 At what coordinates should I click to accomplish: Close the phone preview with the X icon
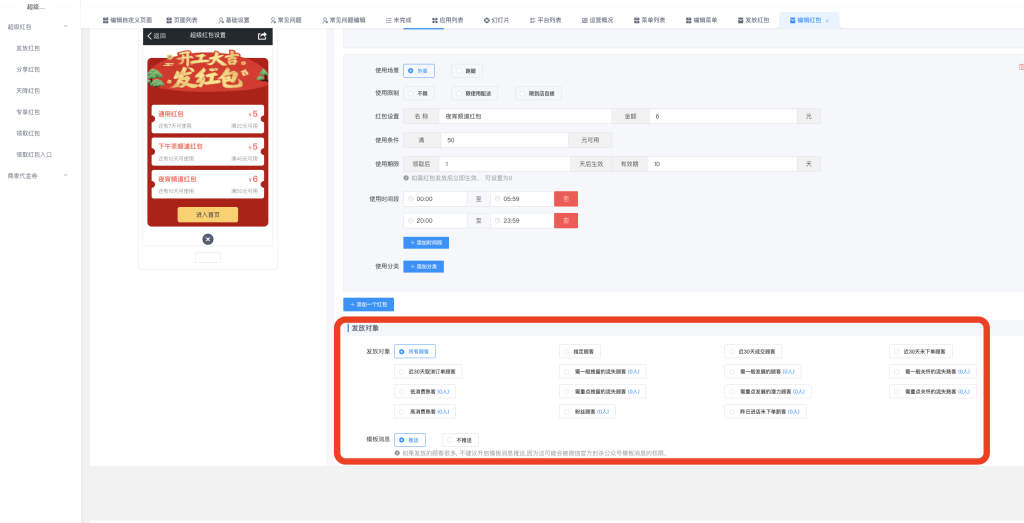tap(208, 239)
